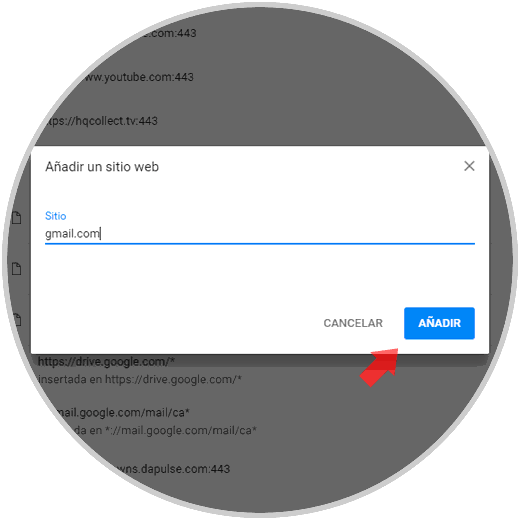Click the blue underline of the Sitio field

point(260,244)
